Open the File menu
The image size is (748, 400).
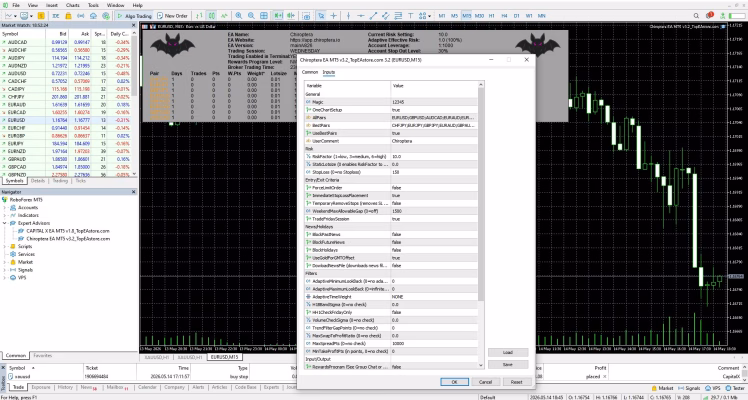(16, 5)
